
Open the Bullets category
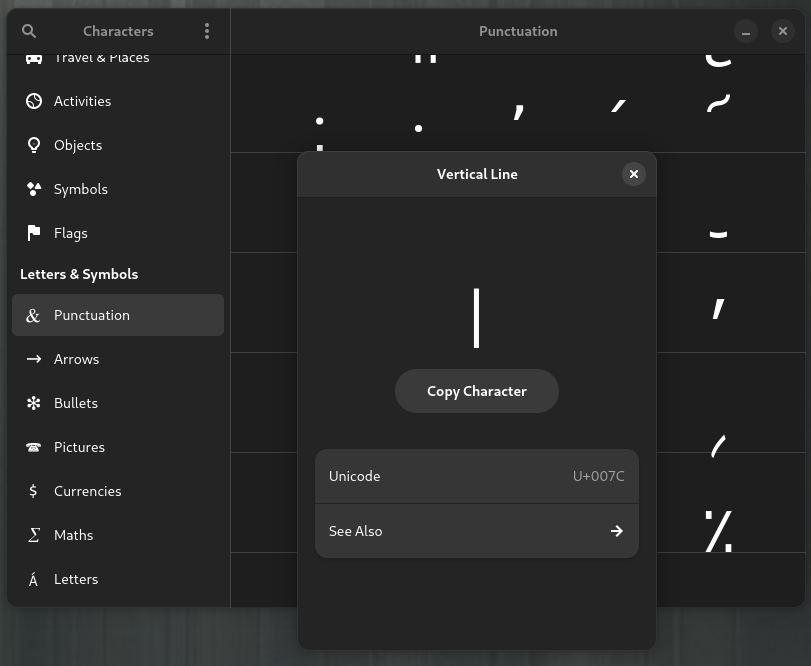click(118, 403)
